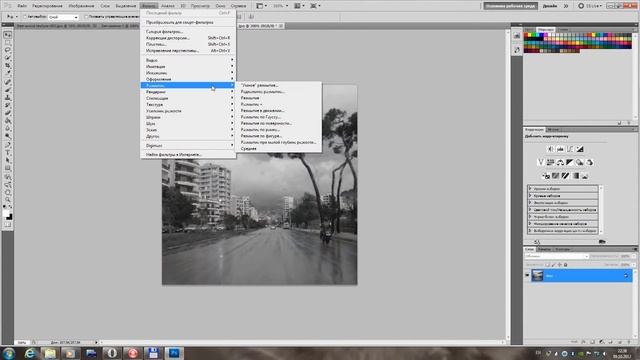Viewport: 640px width, 360px height.
Task: Pick the red swatch in Swatches panel
Action: pyautogui.click(x=526, y=36)
